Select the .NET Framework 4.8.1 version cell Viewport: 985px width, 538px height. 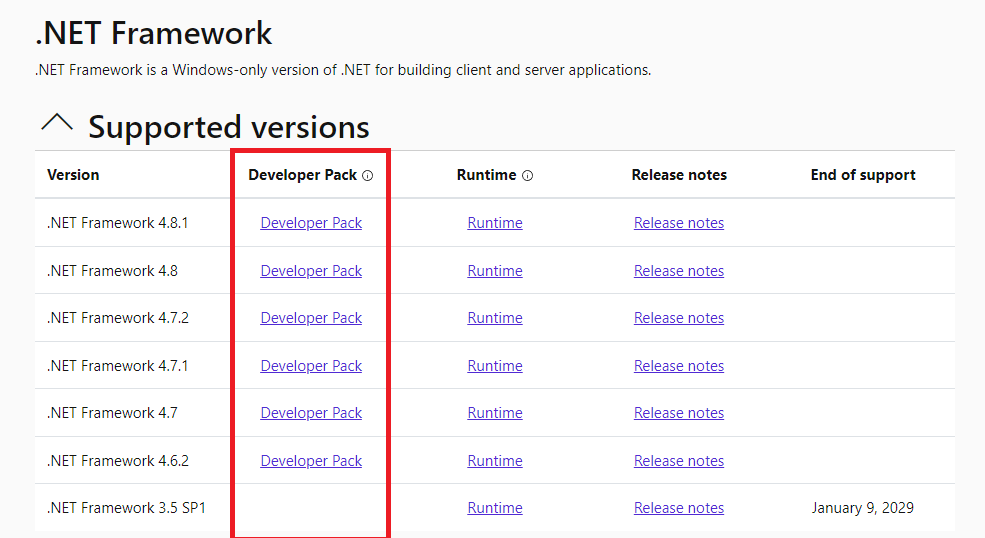click(117, 223)
